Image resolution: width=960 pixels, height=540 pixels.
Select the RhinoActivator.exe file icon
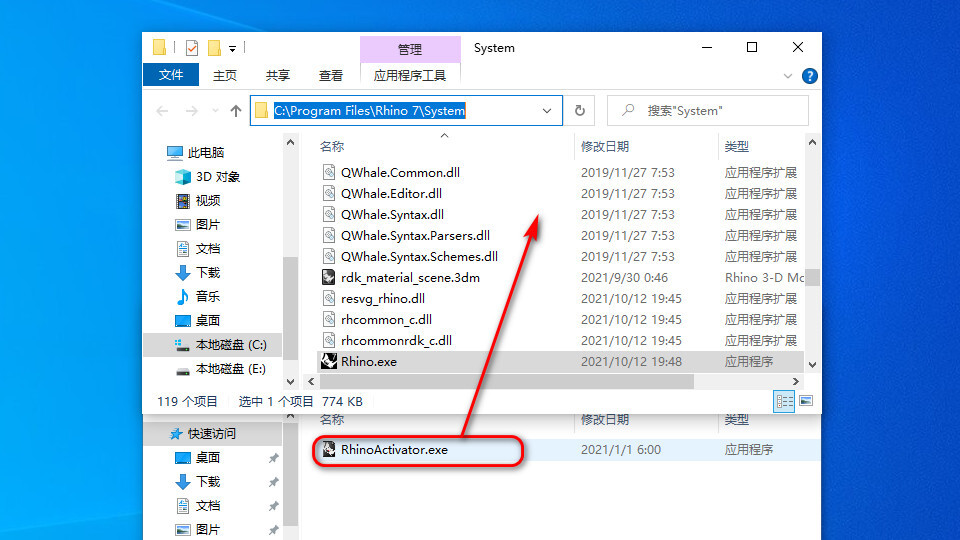pos(326,450)
